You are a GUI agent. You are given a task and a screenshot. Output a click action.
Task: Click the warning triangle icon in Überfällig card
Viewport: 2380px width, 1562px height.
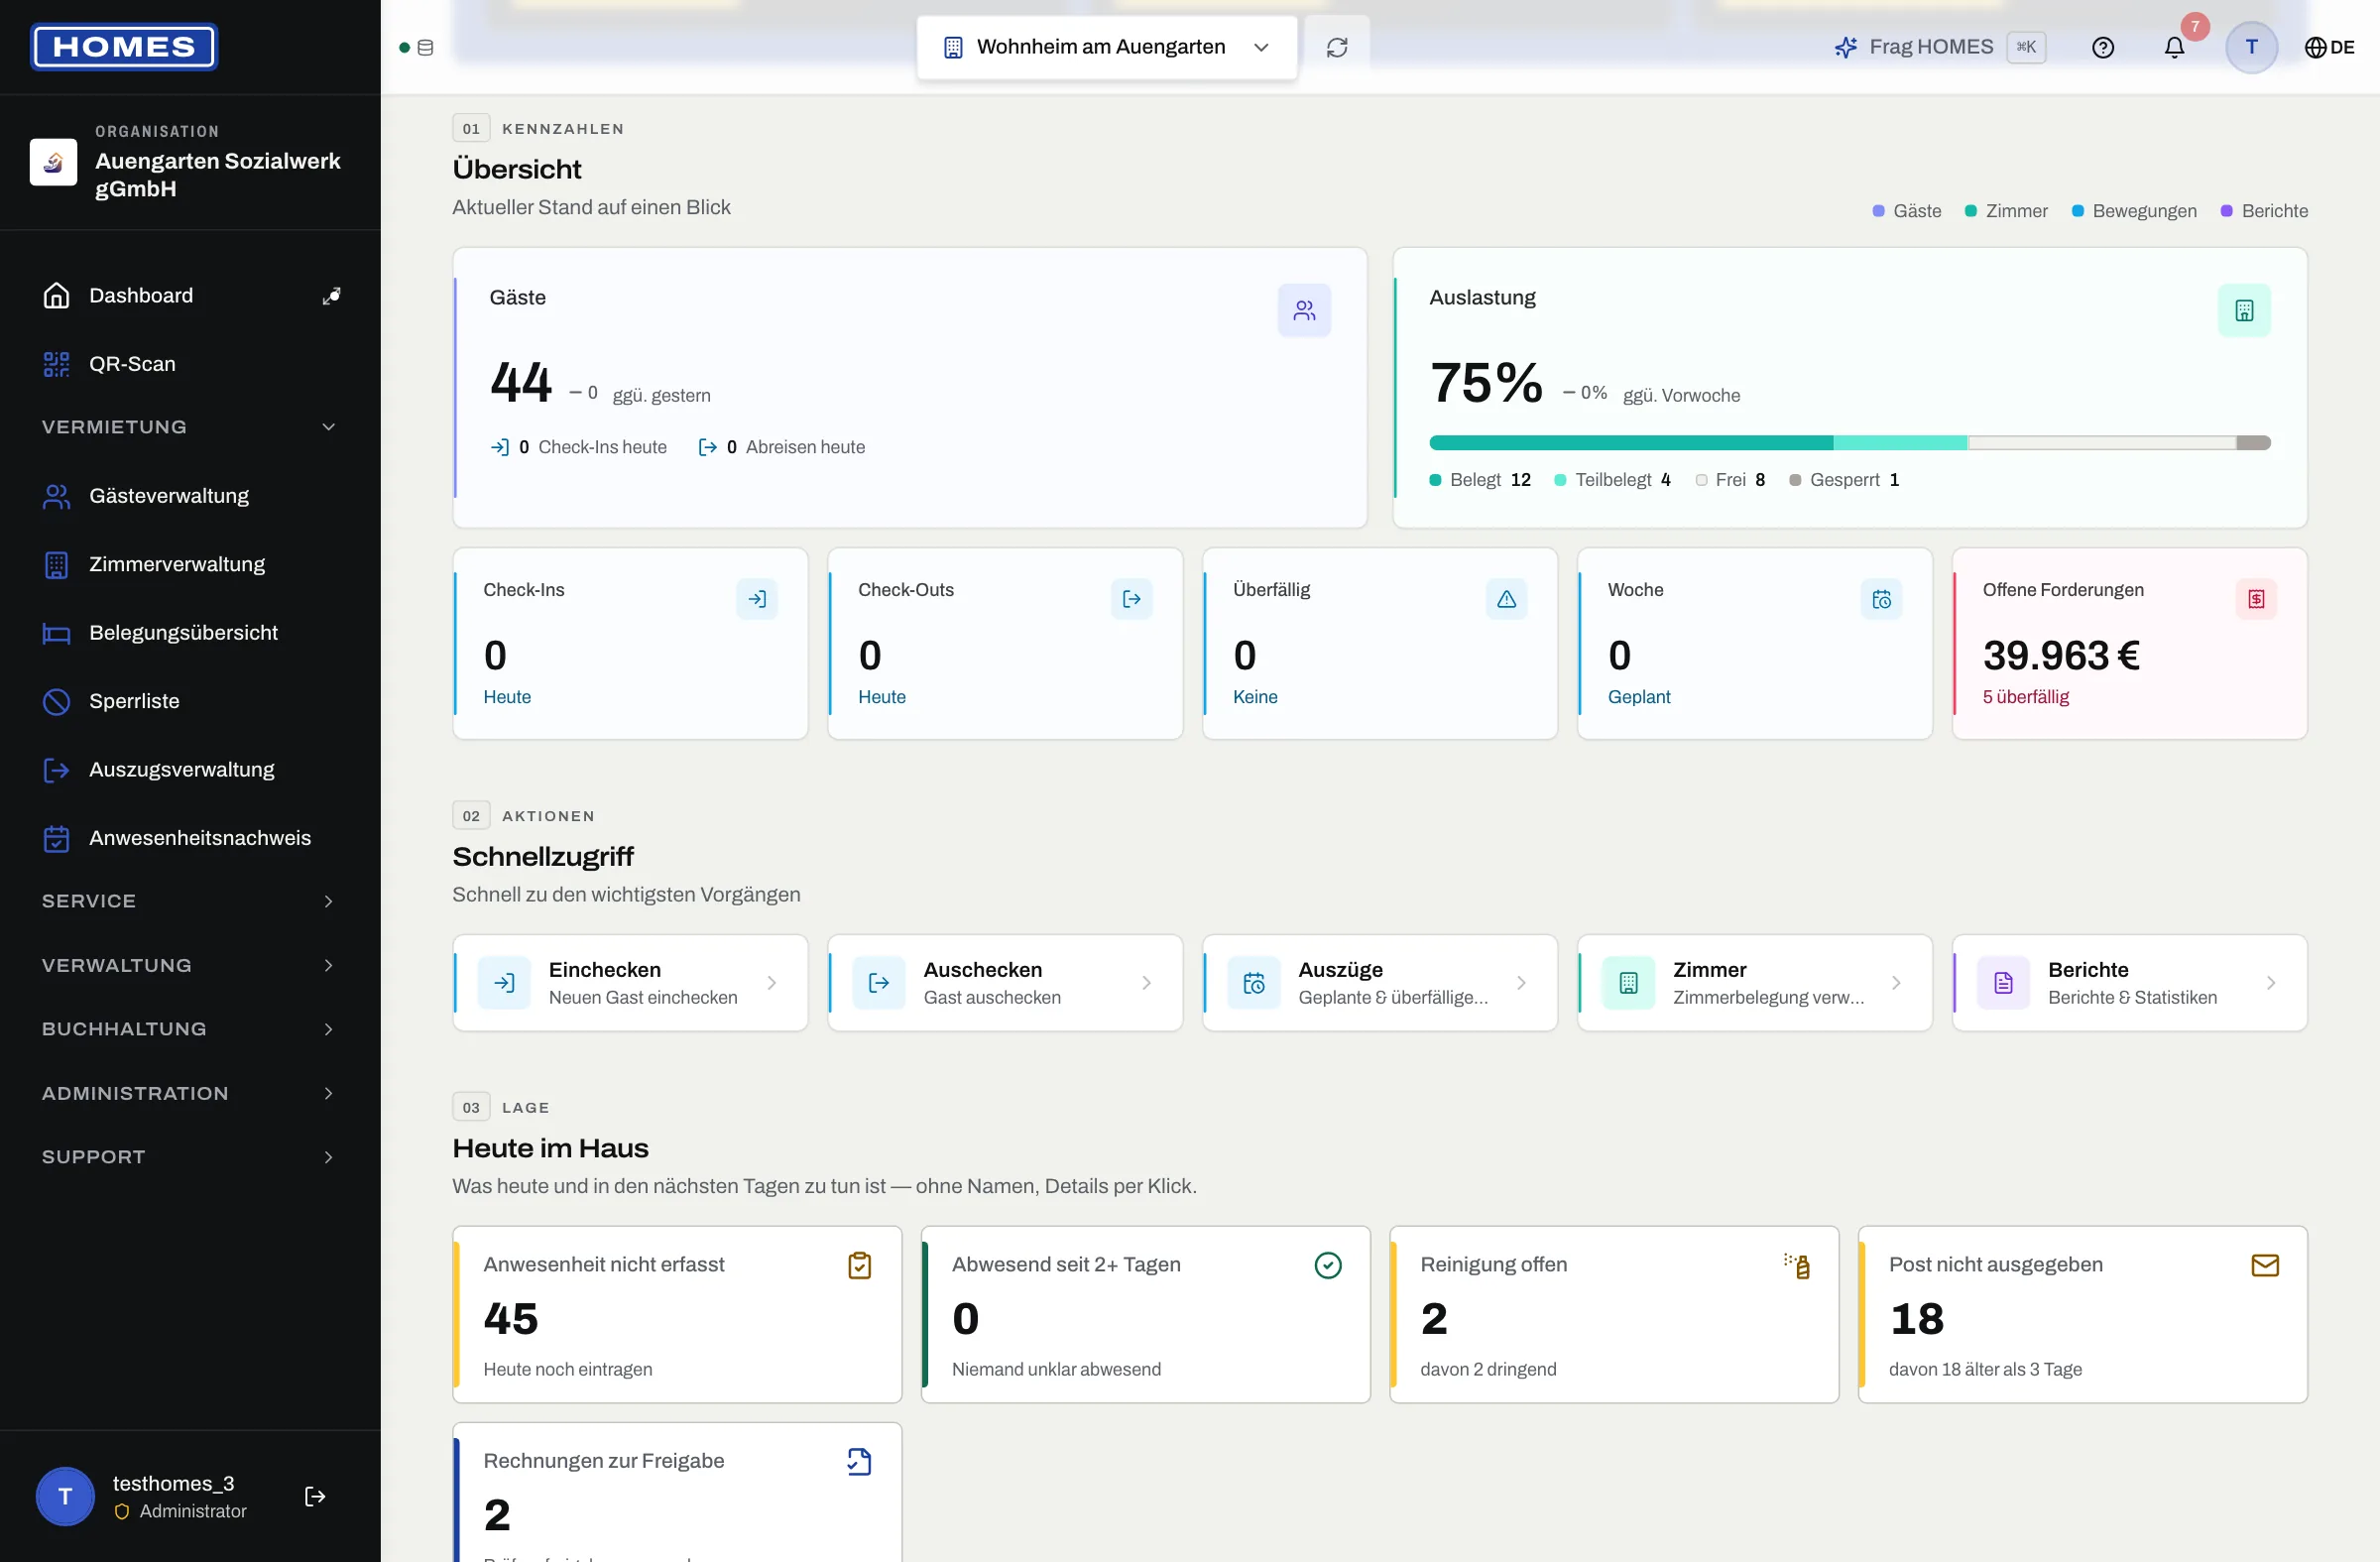pyautogui.click(x=1506, y=599)
